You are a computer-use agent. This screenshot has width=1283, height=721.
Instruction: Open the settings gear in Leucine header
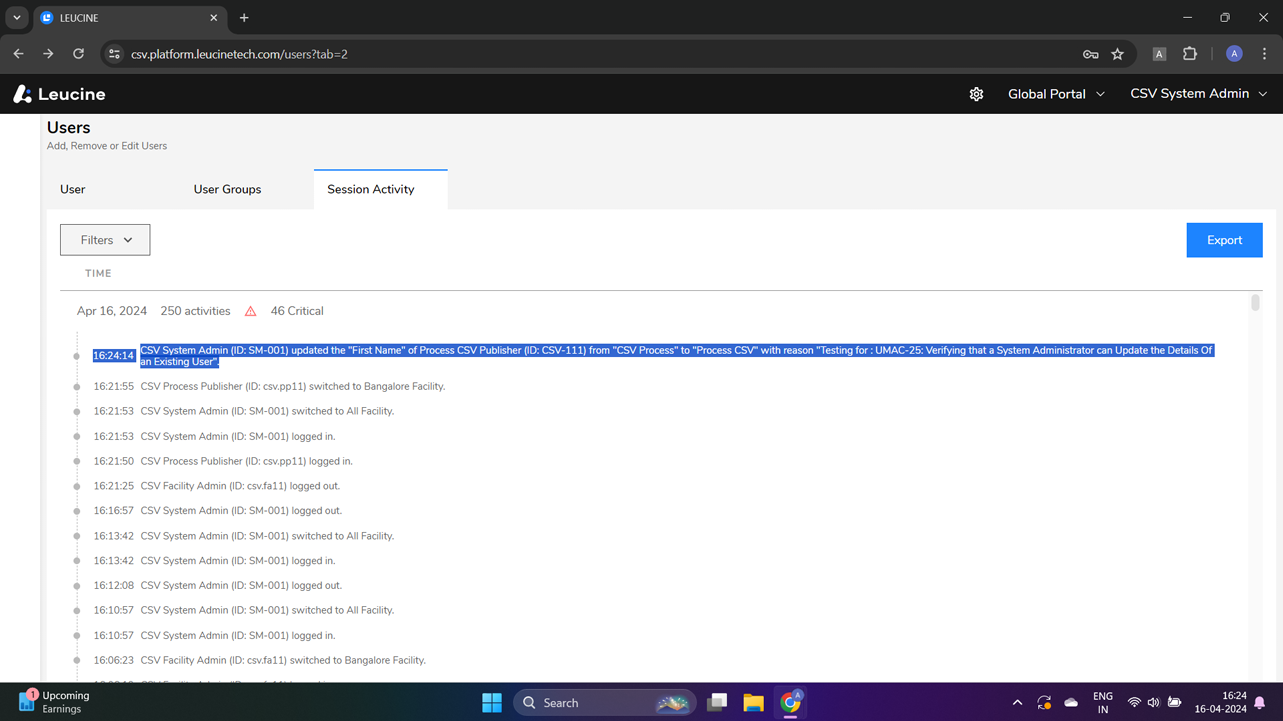coord(976,94)
